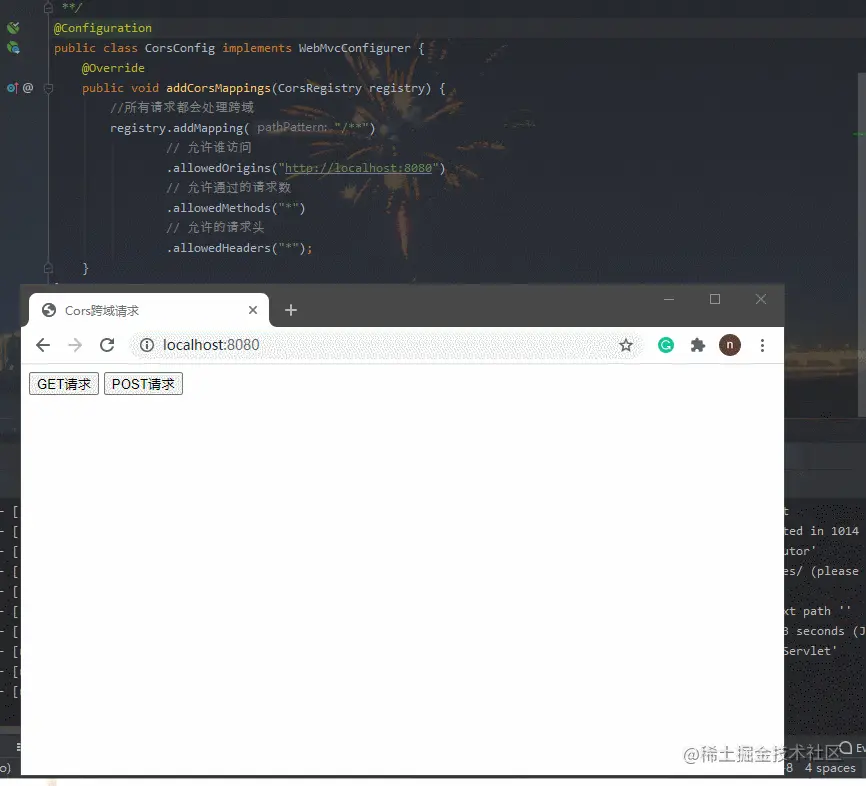Image resolution: width=866 pixels, height=786 pixels.
Task: Open the http://localhost:8080 link in code
Action: point(358,168)
